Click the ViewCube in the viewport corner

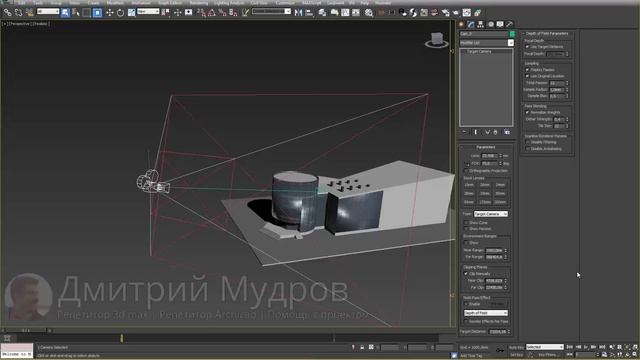click(436, 40)
